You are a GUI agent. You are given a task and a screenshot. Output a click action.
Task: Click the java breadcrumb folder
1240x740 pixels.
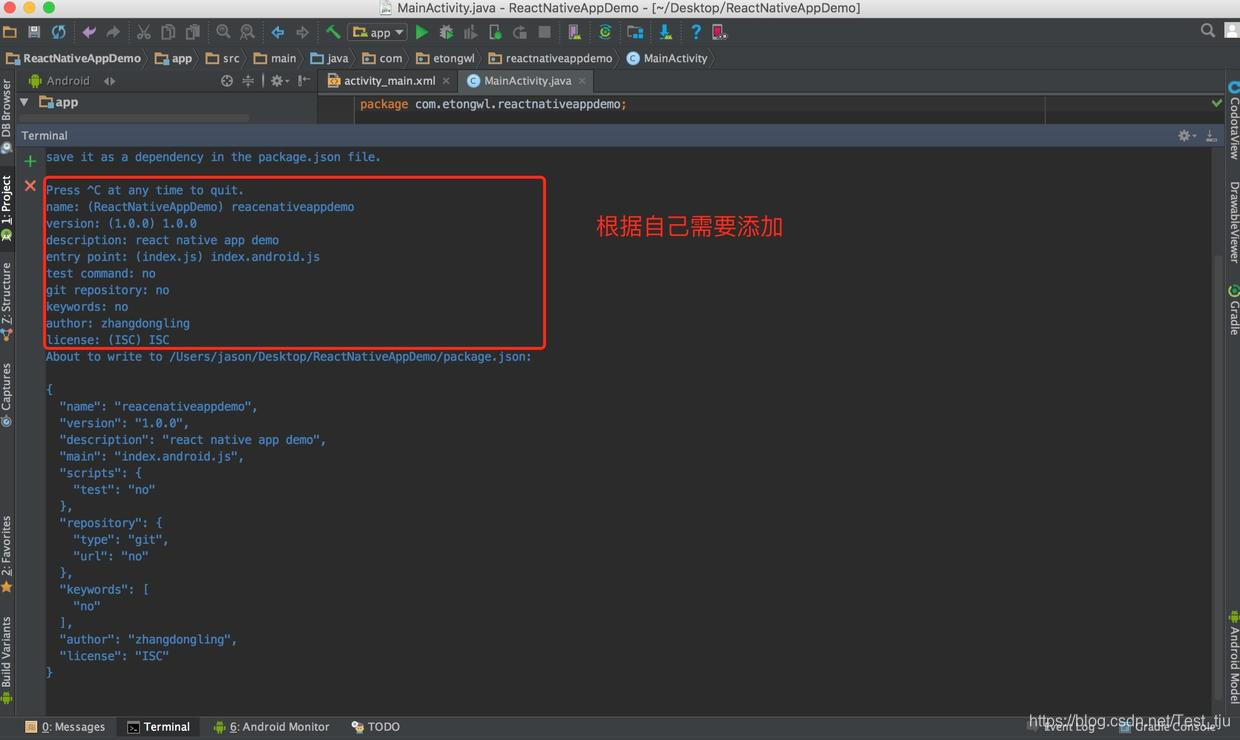coord(330,58)
